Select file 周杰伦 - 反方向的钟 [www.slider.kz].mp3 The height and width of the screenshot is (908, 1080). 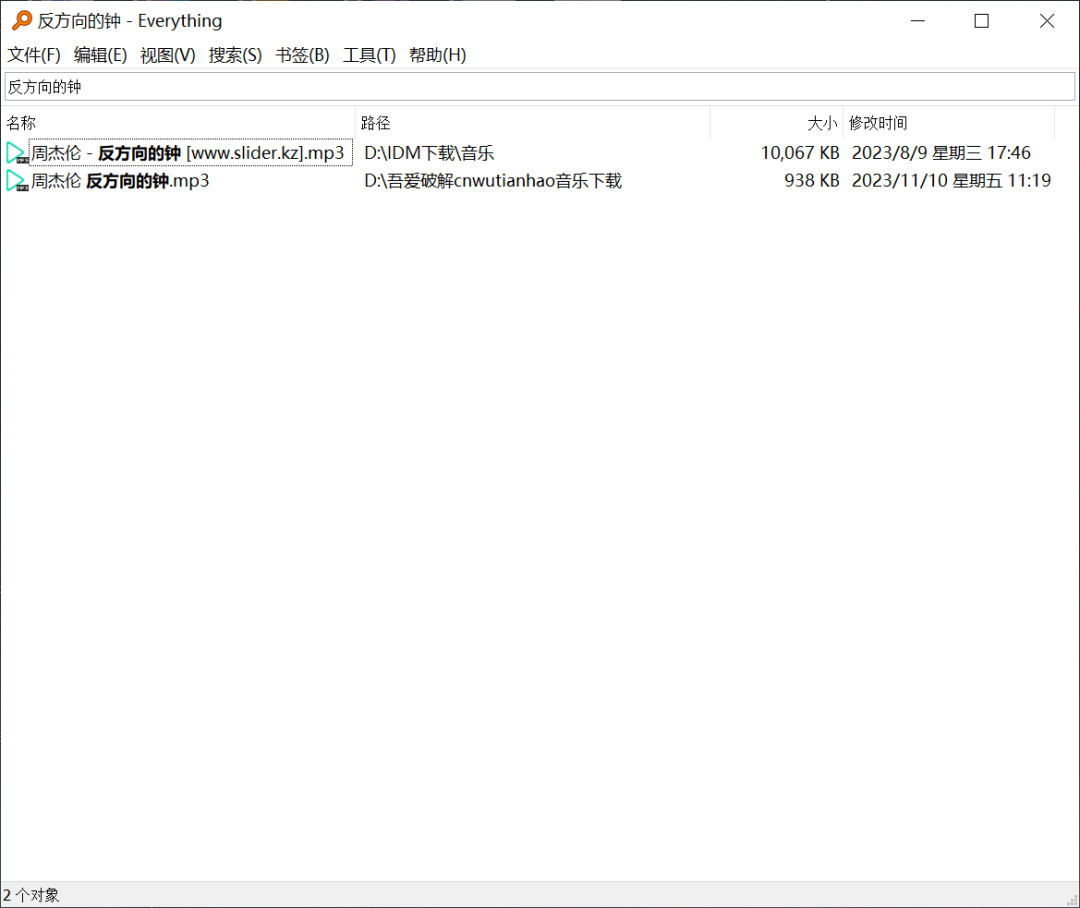pyautogui.click(x=187, y=153)
